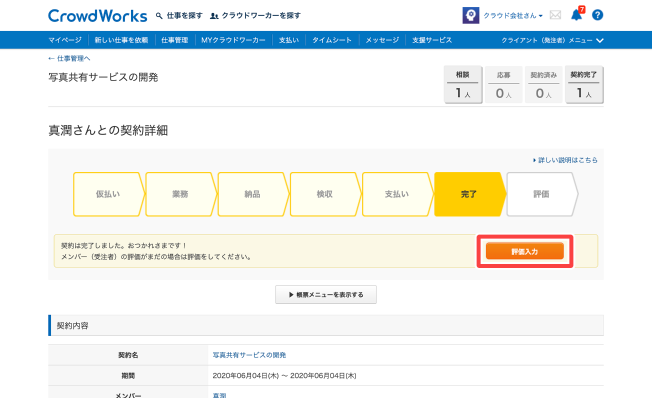Image resolution: width=652 pixels, height=400 pixels.
Task: Expand 概要メニューを表示する
Action: [x=326, y=294]
